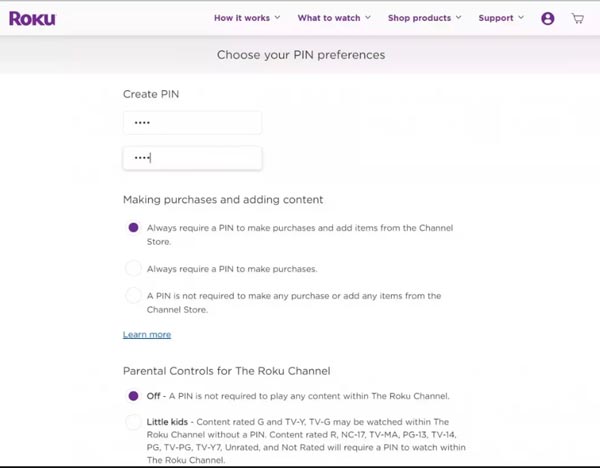Select parental controls Off option
600x468 pixels.
[134, 396]
